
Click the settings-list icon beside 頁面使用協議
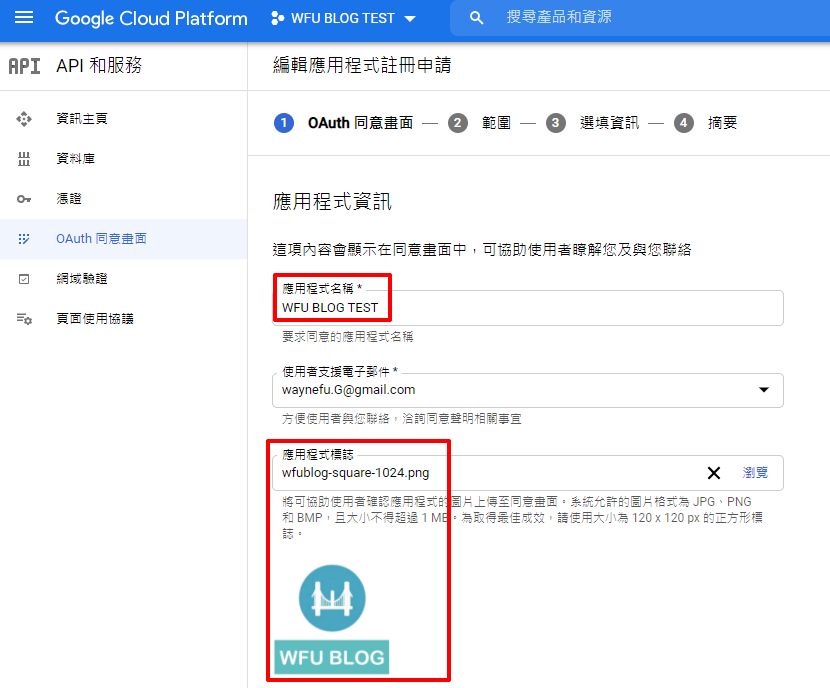coord(24,319)
